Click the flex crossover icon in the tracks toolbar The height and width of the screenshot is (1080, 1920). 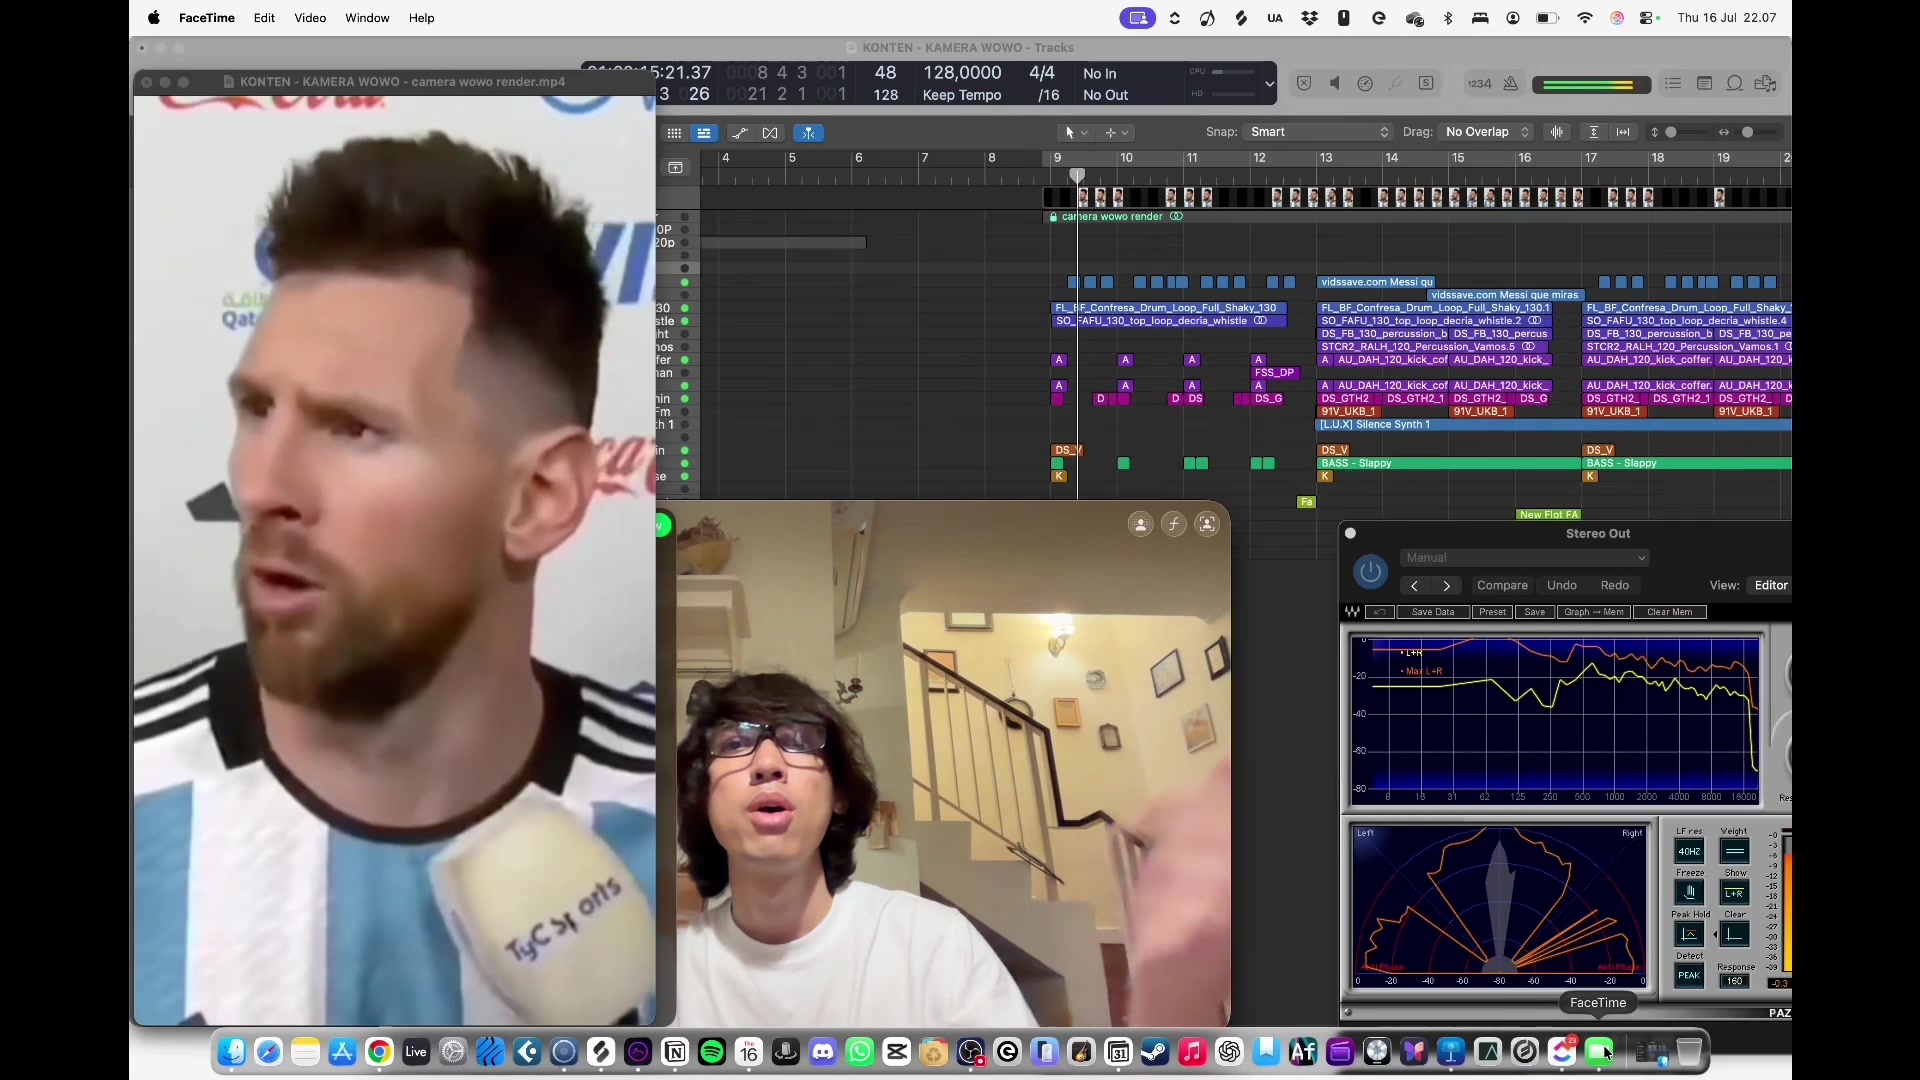[770, 133]
